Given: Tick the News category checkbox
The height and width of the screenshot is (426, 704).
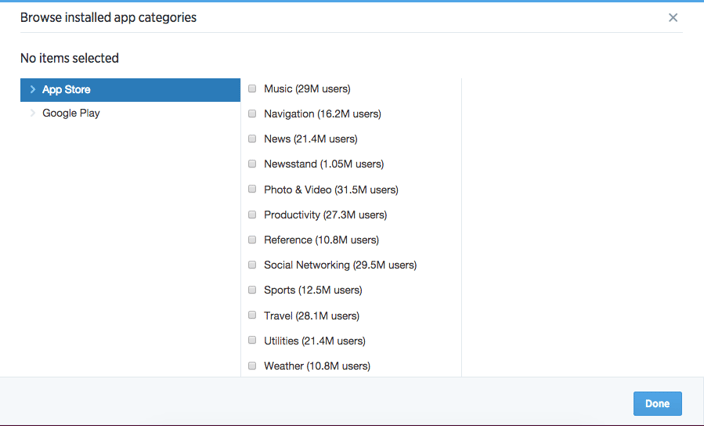Looking at the screenshot, I should point(252,139).
